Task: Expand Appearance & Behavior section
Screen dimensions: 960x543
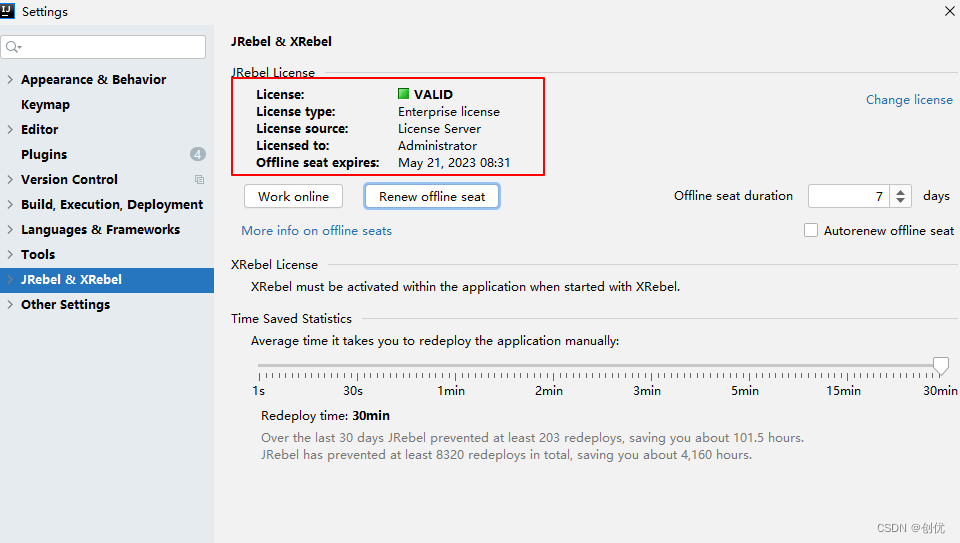Action: click(x=10, y=79)
